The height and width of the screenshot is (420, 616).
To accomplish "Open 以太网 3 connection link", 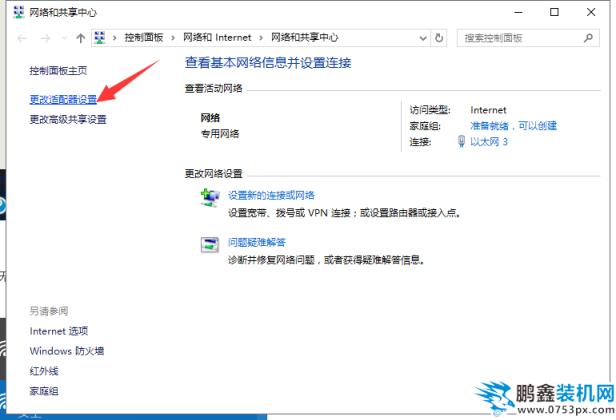I will tap(489, 141).
